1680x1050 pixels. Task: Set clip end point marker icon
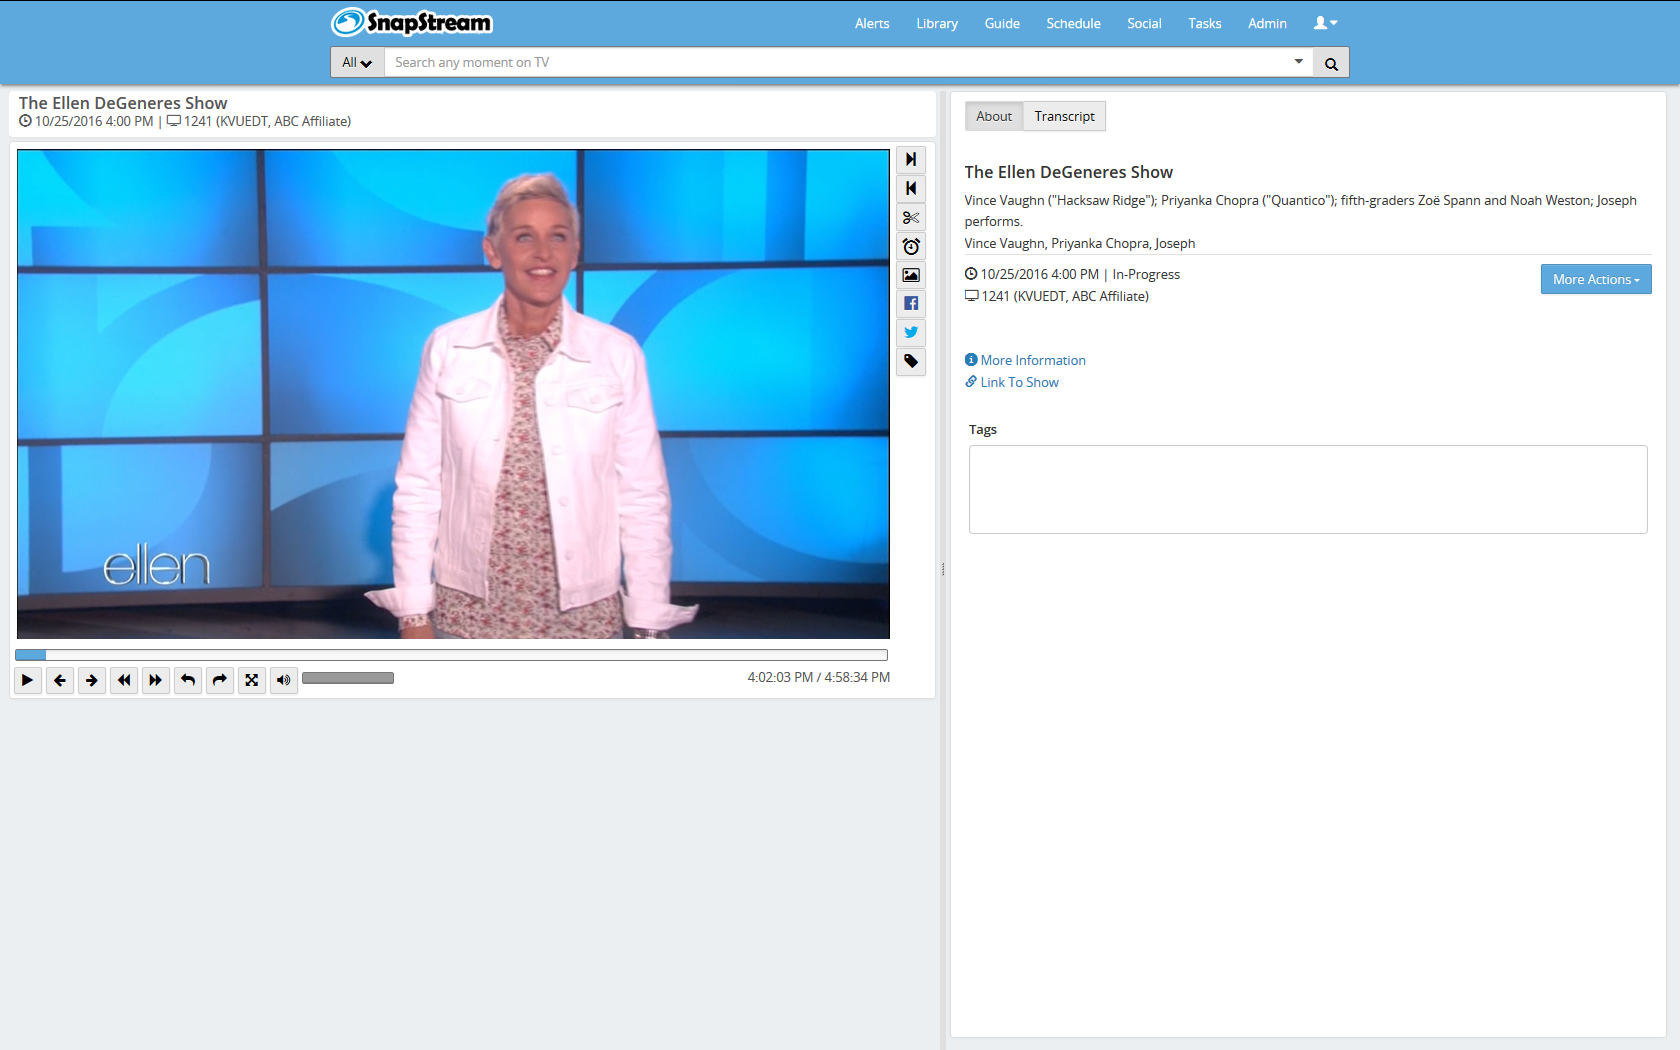point(911,160)
